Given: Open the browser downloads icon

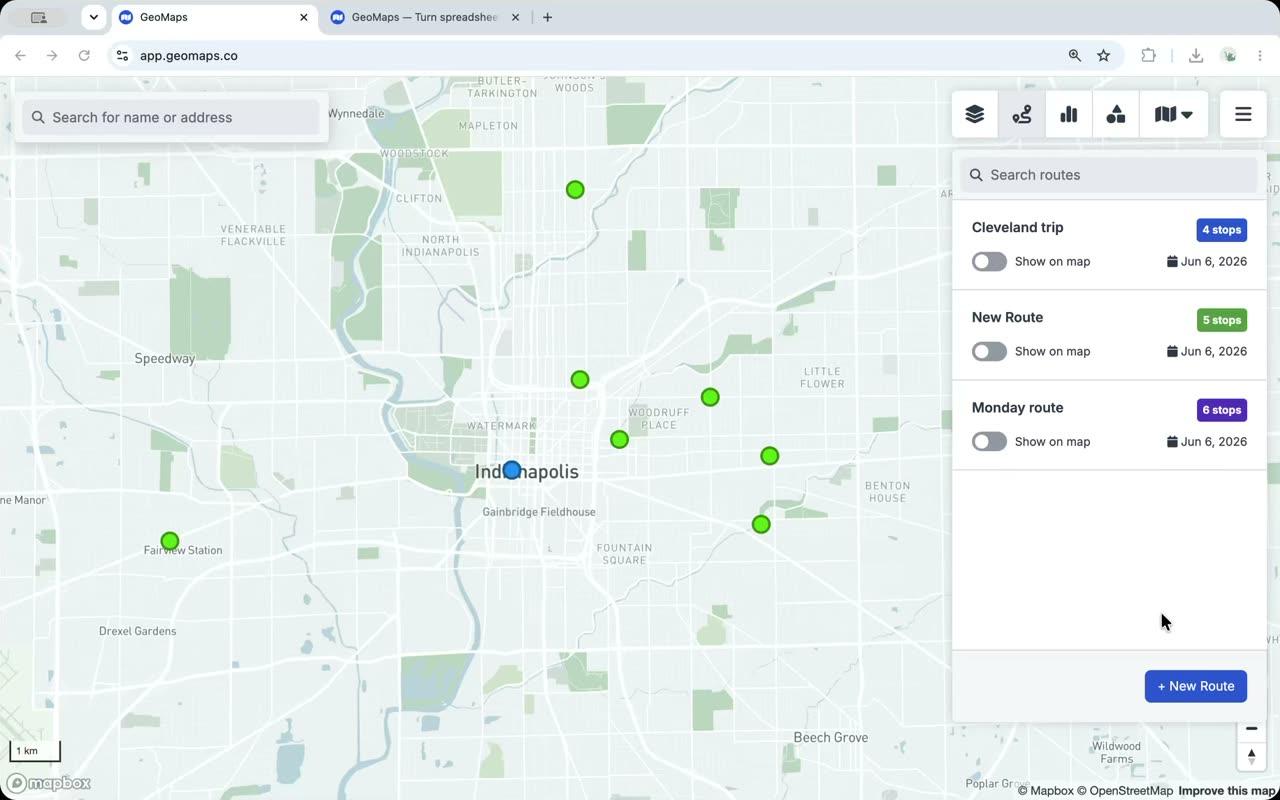Looking at the screenshot, I should coord(1195,56).
